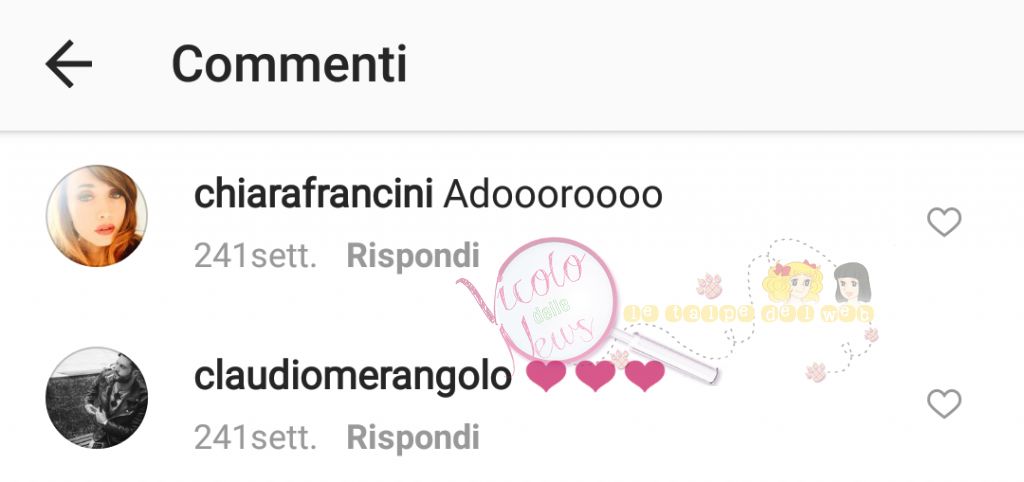Screen dimensions: 1024x482
Task: Go back using the left arrow
Action: [x=69, y=63]
